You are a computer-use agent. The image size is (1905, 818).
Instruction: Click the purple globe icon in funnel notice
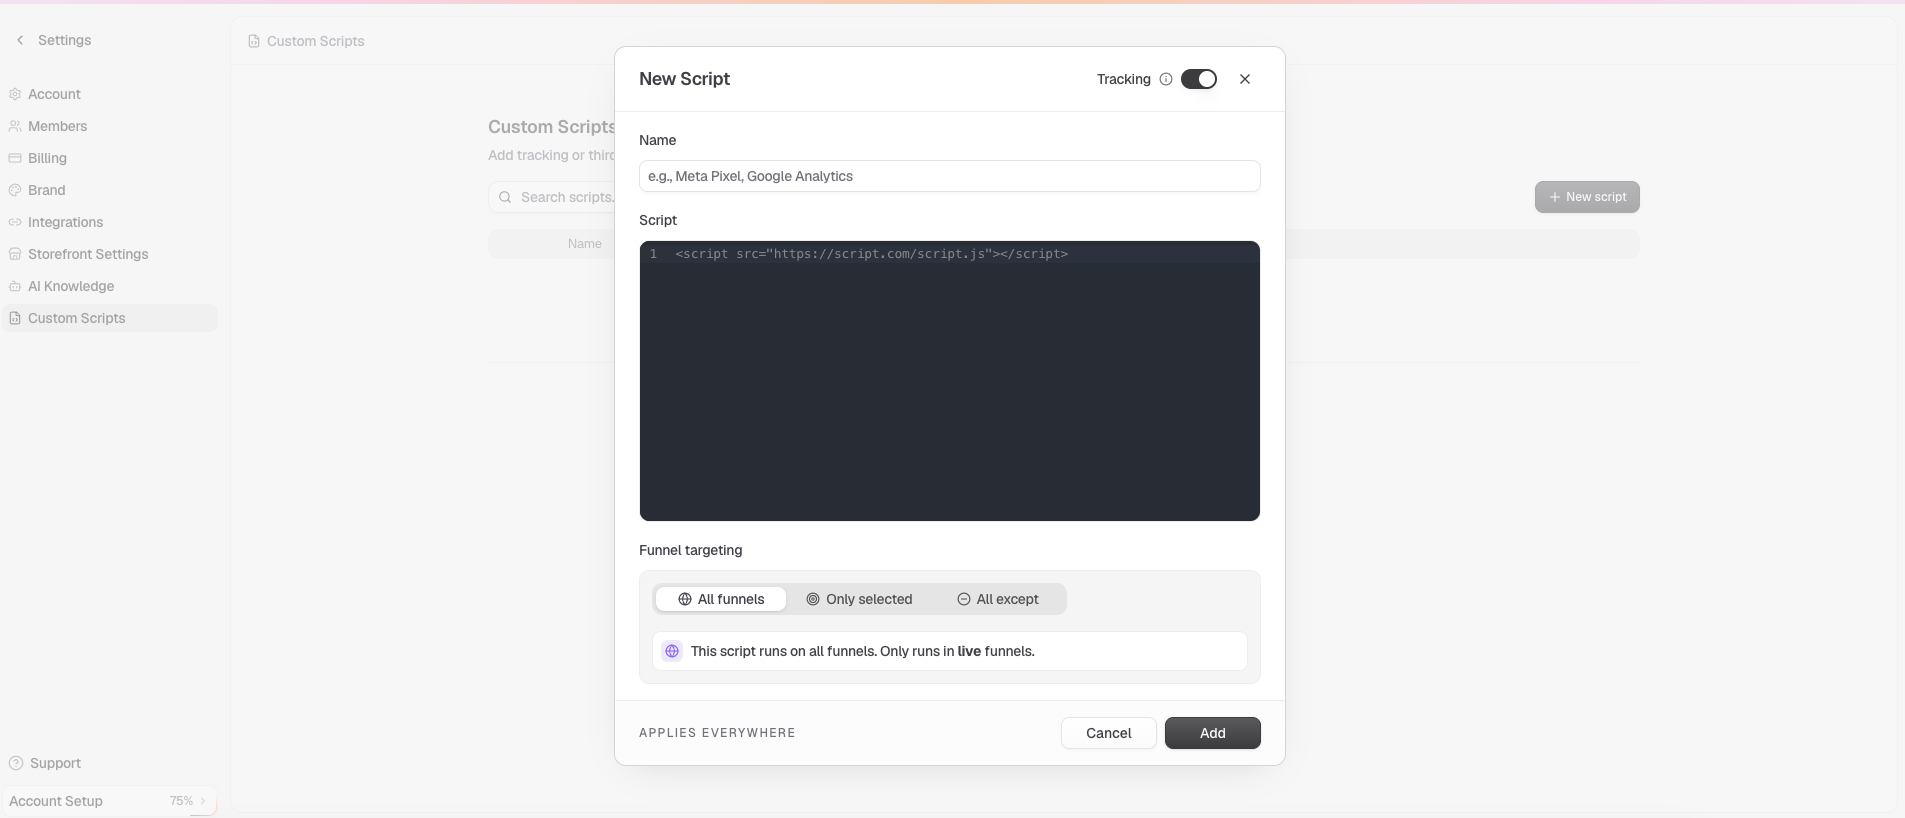[672, 651]
